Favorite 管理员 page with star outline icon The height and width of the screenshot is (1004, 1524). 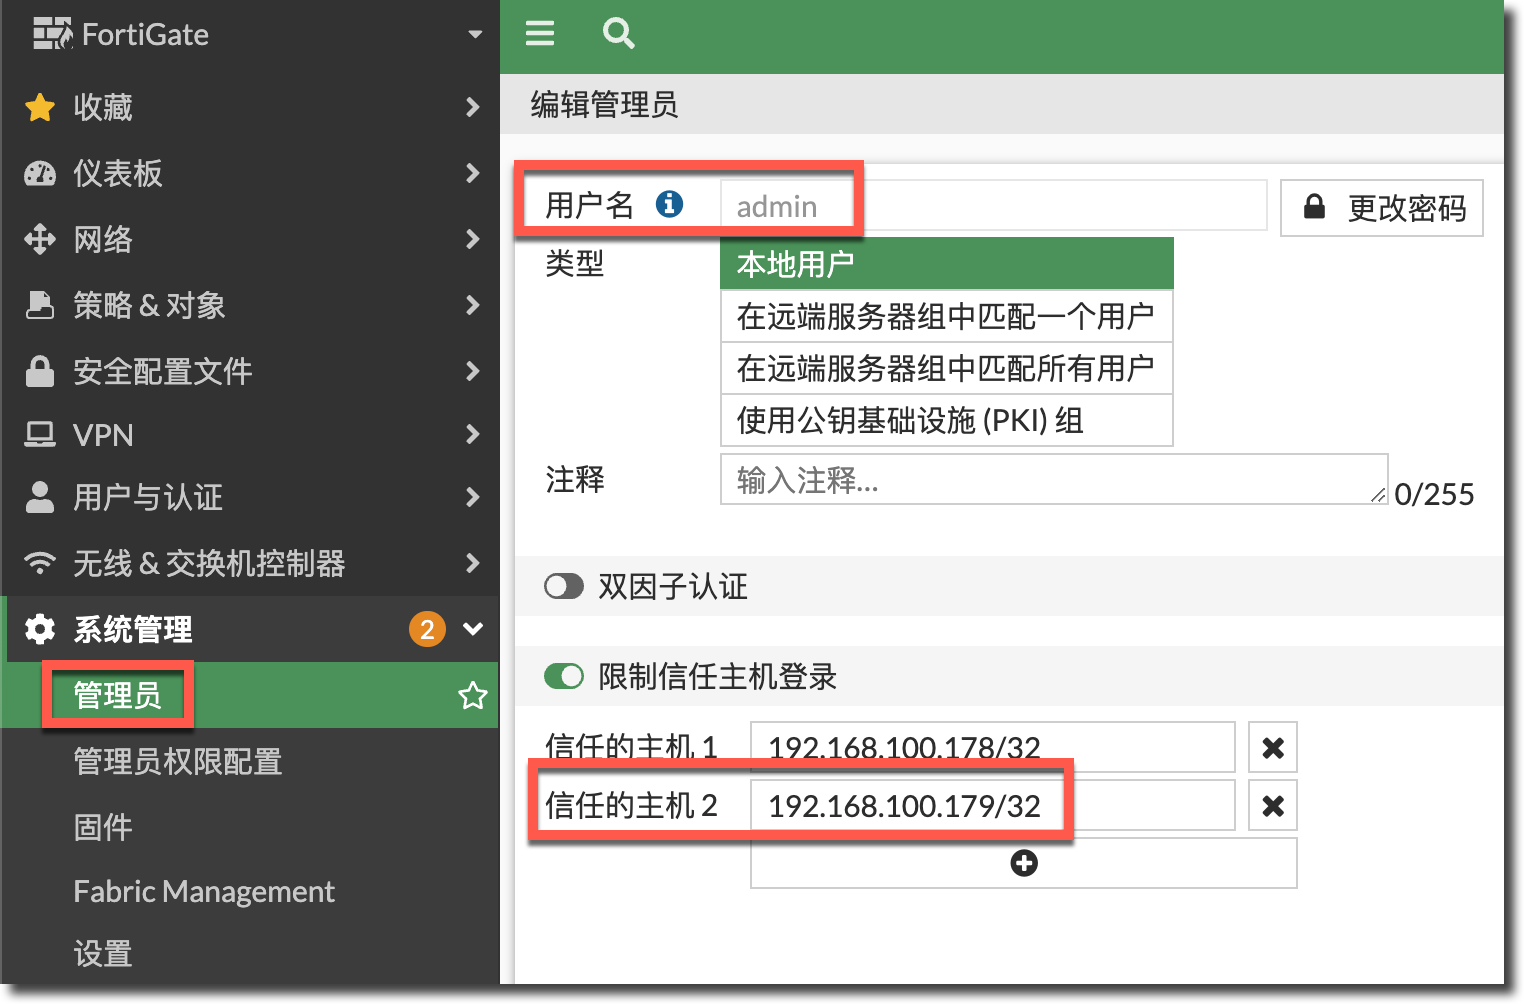(472, 695)
